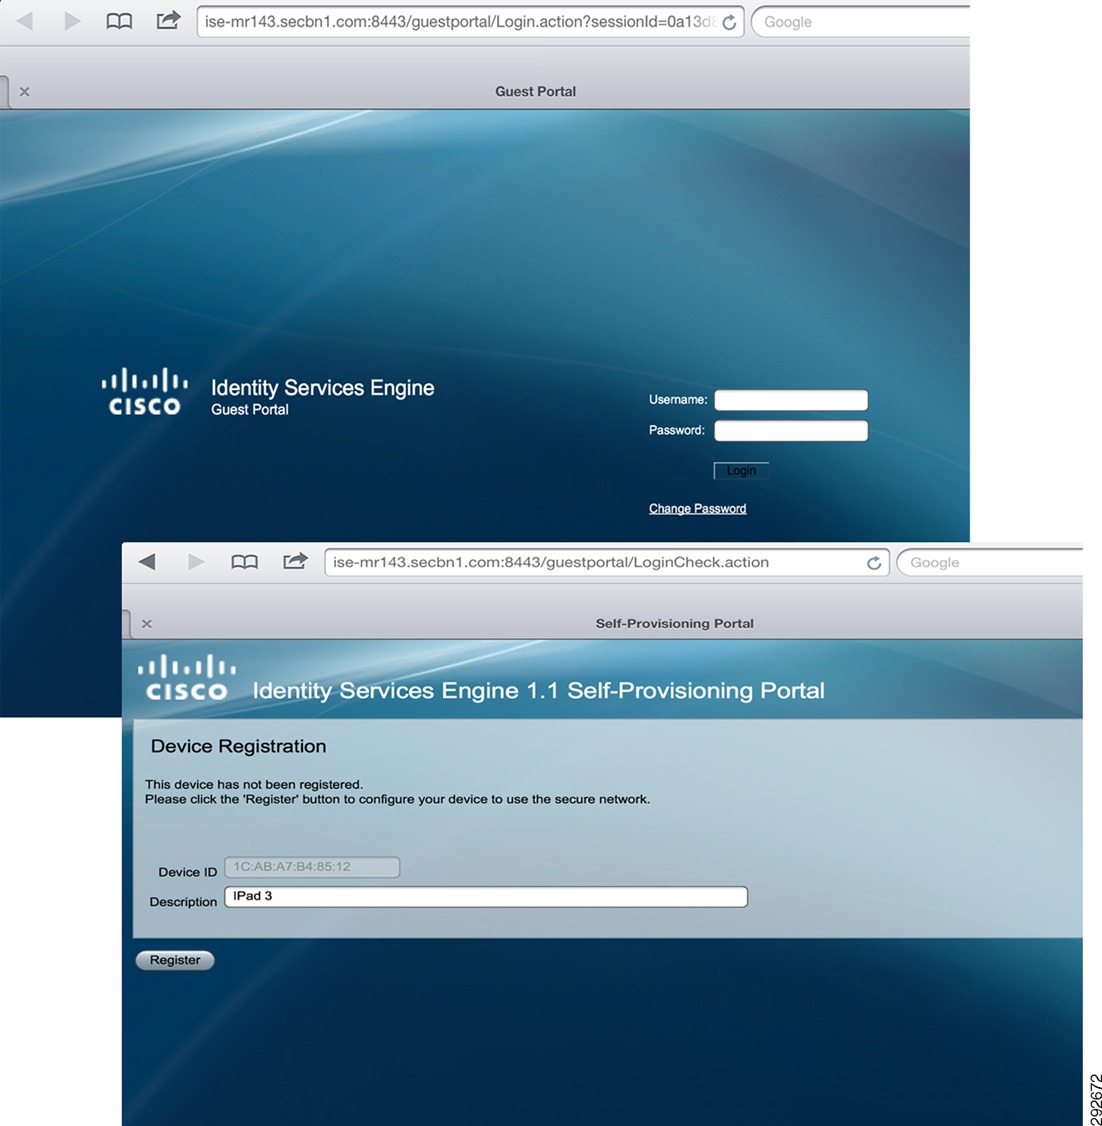Select the LoginCheck.action URL address bar
The height and width of the screenshot is (1126, 1102).
607,562
